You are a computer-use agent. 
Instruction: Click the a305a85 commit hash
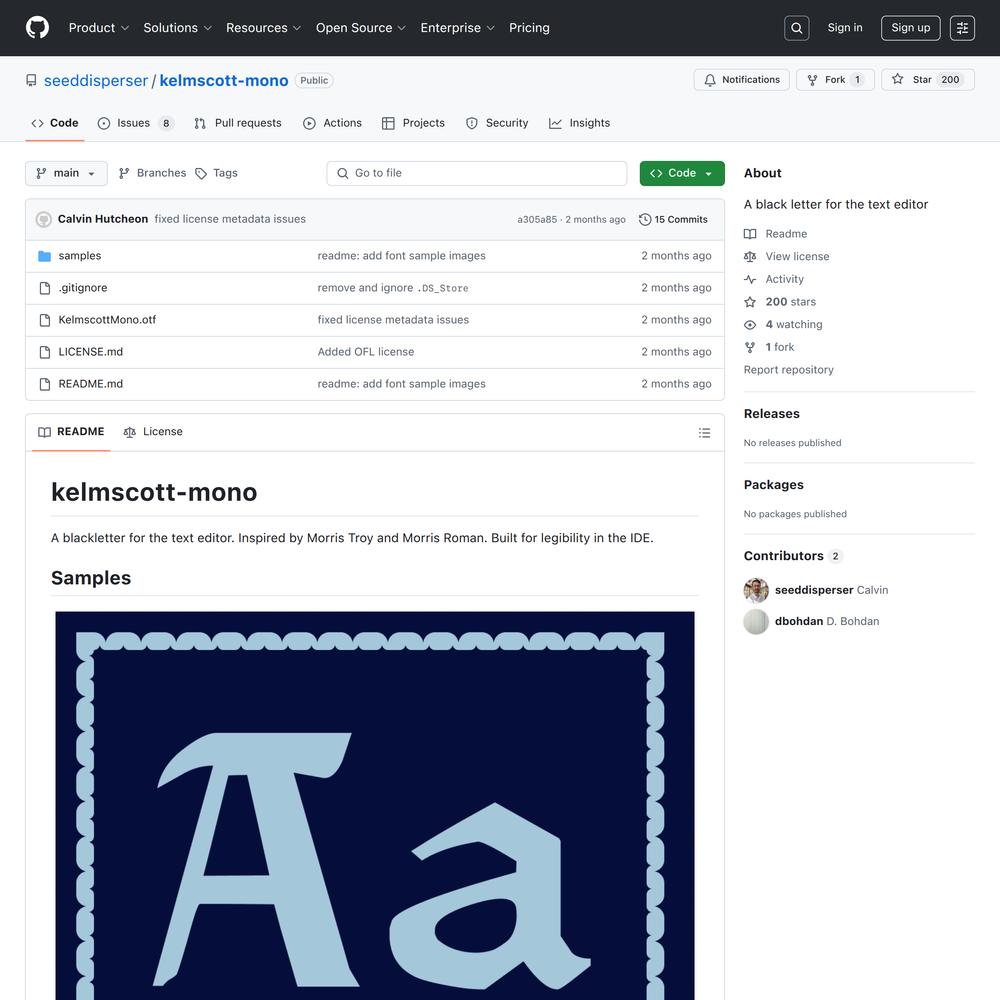(537, 219)
